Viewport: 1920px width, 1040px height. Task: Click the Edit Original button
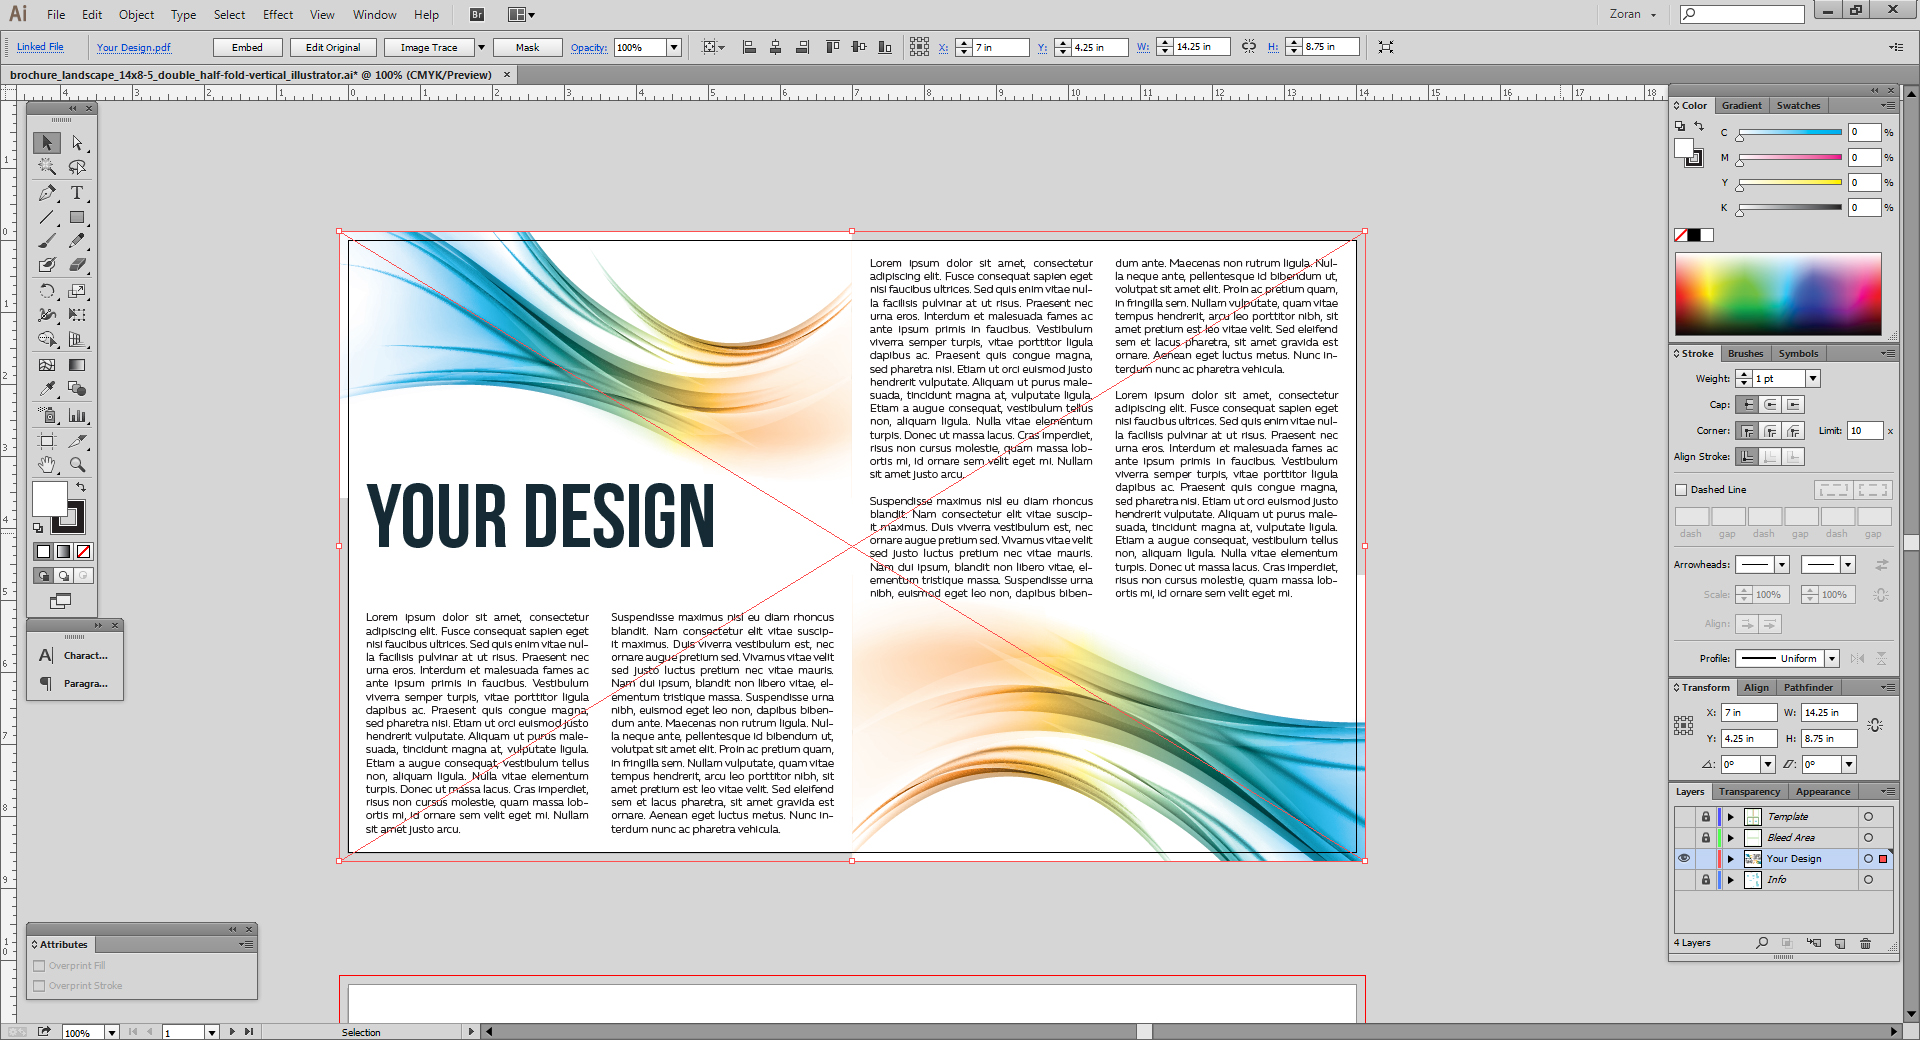click(x=333, y=47)
